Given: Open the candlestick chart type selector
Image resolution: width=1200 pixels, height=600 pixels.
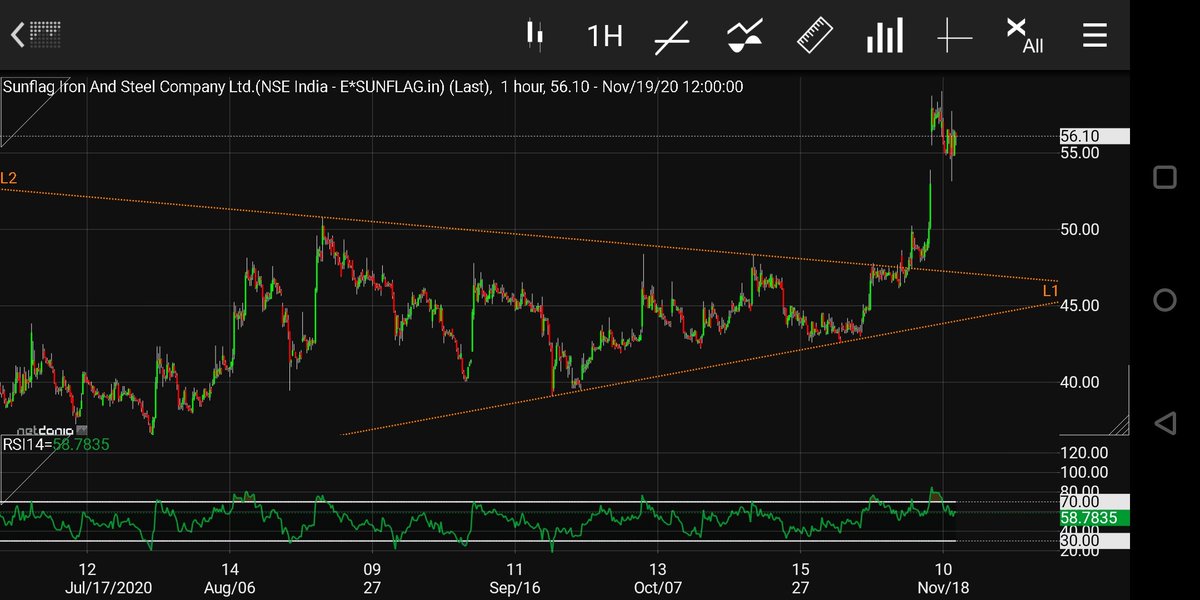Looking at the screenshot, I should point(534,36).
